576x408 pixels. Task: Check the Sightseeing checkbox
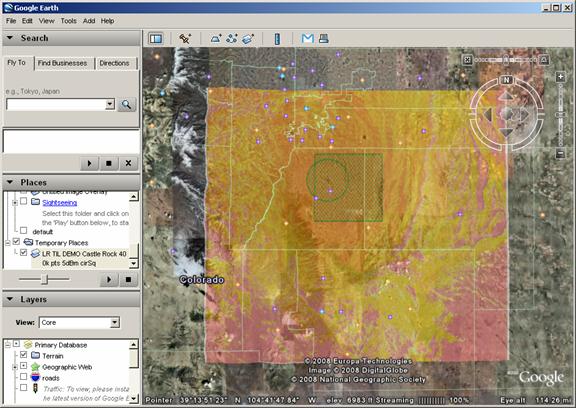coord(24,201)
